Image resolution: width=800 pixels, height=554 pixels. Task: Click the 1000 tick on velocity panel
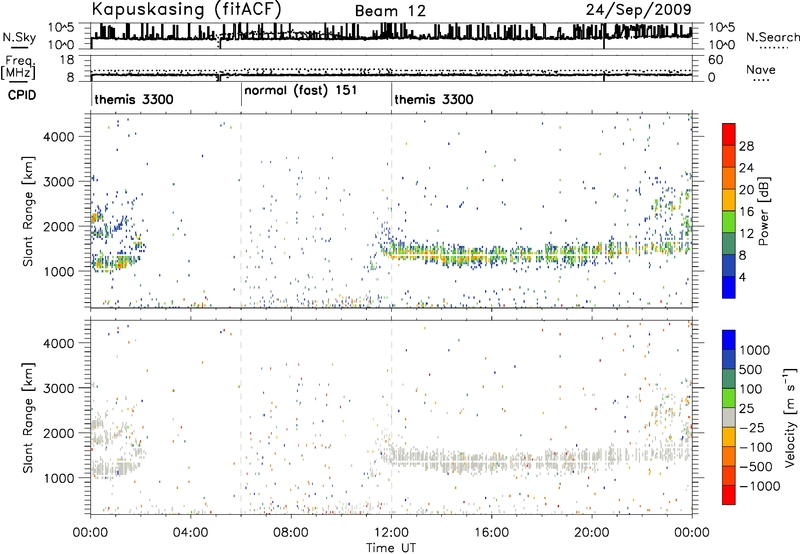[58, 478]
